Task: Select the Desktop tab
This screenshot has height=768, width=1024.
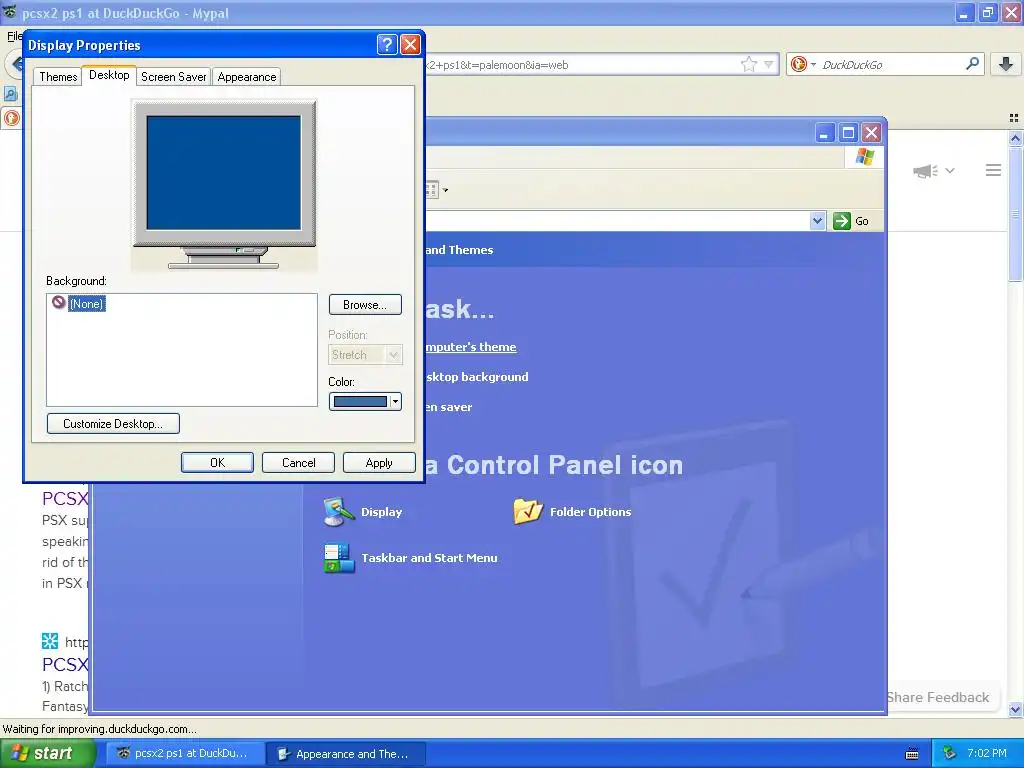Action: point(109,75)
